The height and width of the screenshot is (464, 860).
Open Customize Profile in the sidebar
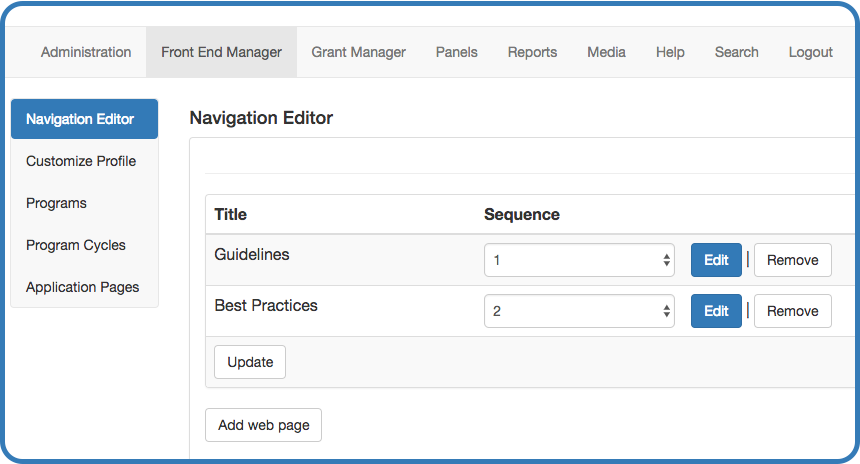pyautogui.click(x=84, y=161)
